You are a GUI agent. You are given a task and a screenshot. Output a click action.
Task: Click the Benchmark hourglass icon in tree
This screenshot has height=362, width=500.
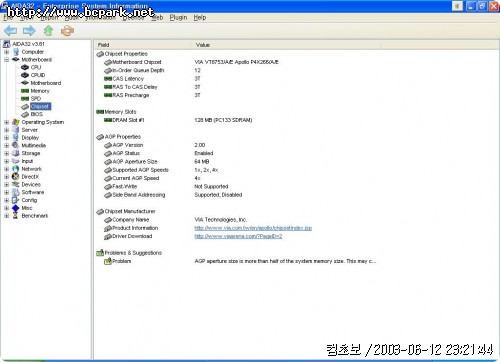pos(16,216)
